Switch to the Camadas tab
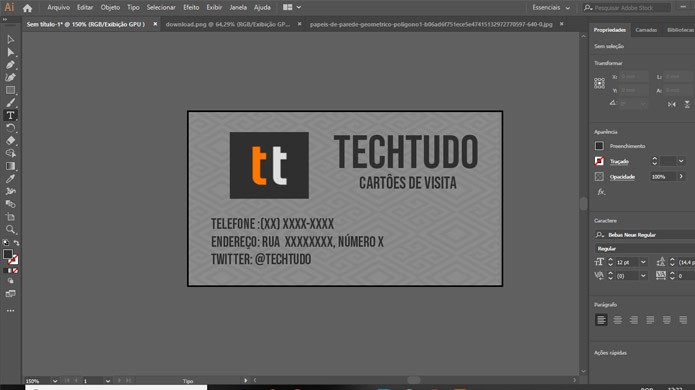The width and height of the screenshot is (695, 390). [646, 30]
